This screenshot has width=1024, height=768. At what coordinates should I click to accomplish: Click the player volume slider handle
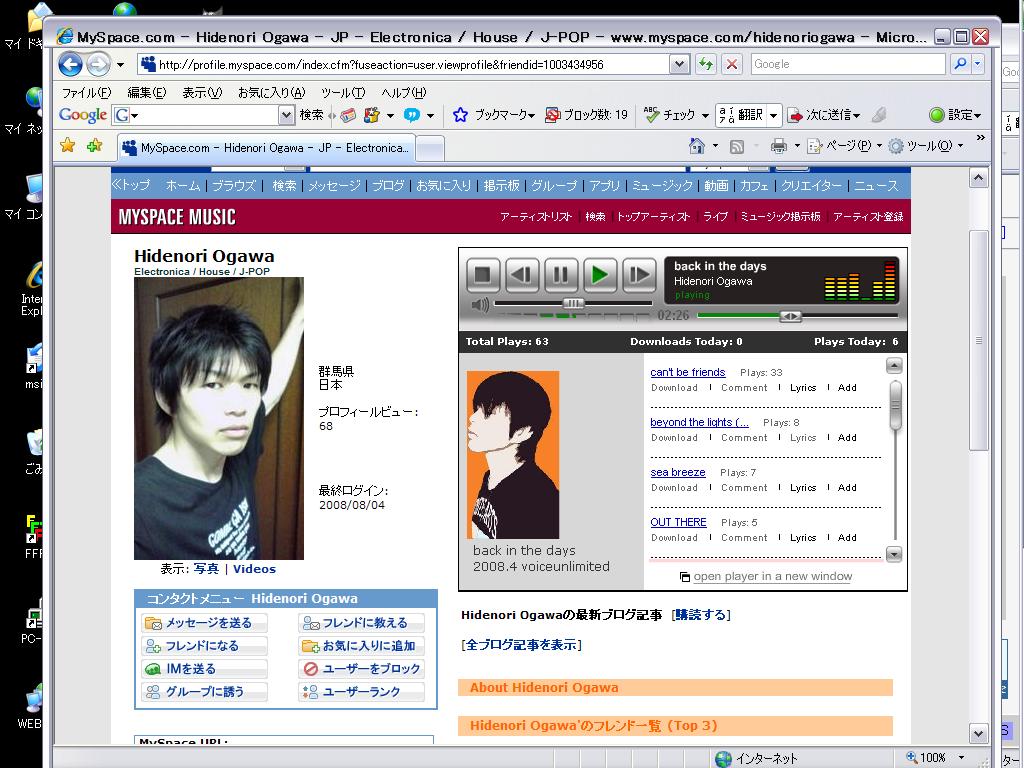pos(573,303)
